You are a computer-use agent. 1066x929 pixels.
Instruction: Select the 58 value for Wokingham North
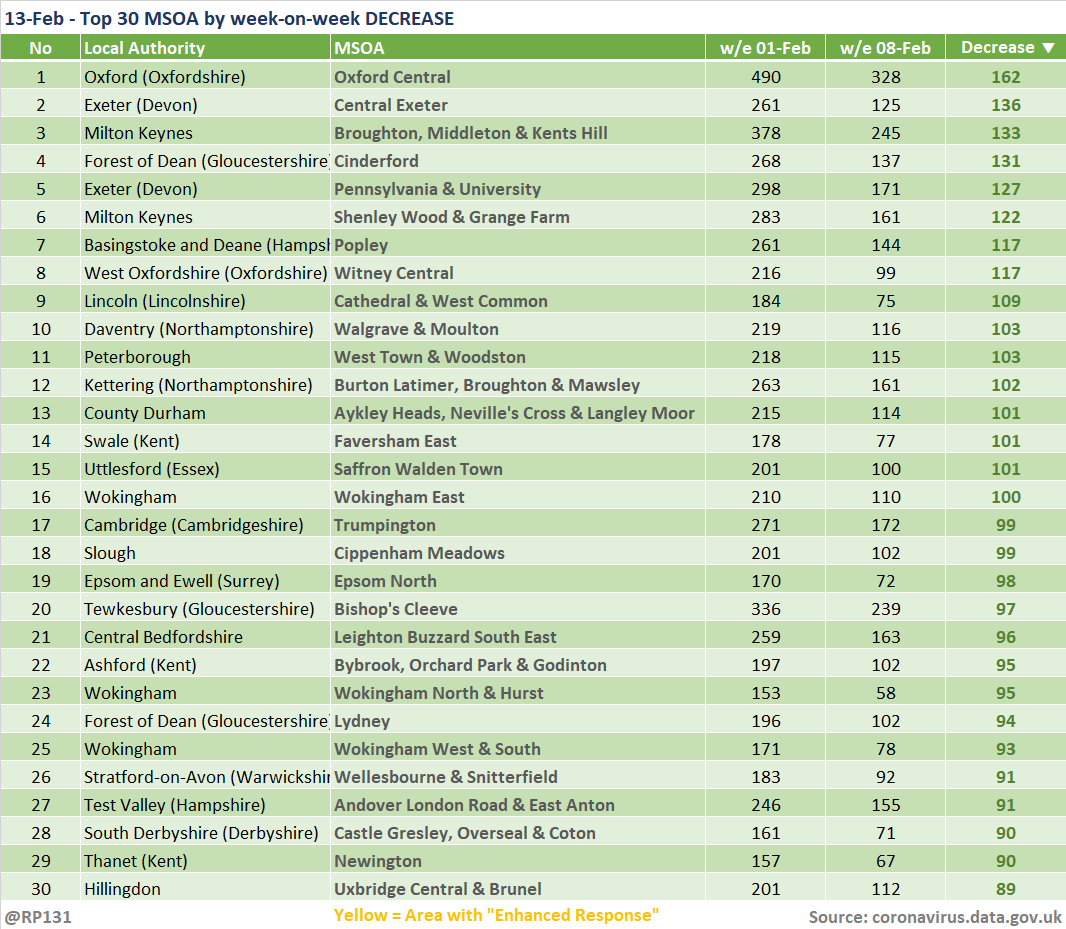(x=885, y=692)
